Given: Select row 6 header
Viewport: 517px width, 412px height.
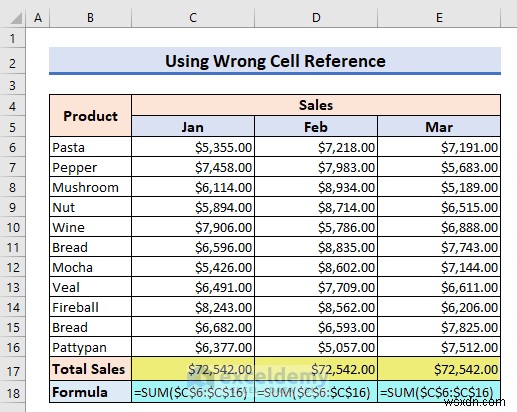Looking at the screenshot, I should pyautogui.click(x=13, y=147).
